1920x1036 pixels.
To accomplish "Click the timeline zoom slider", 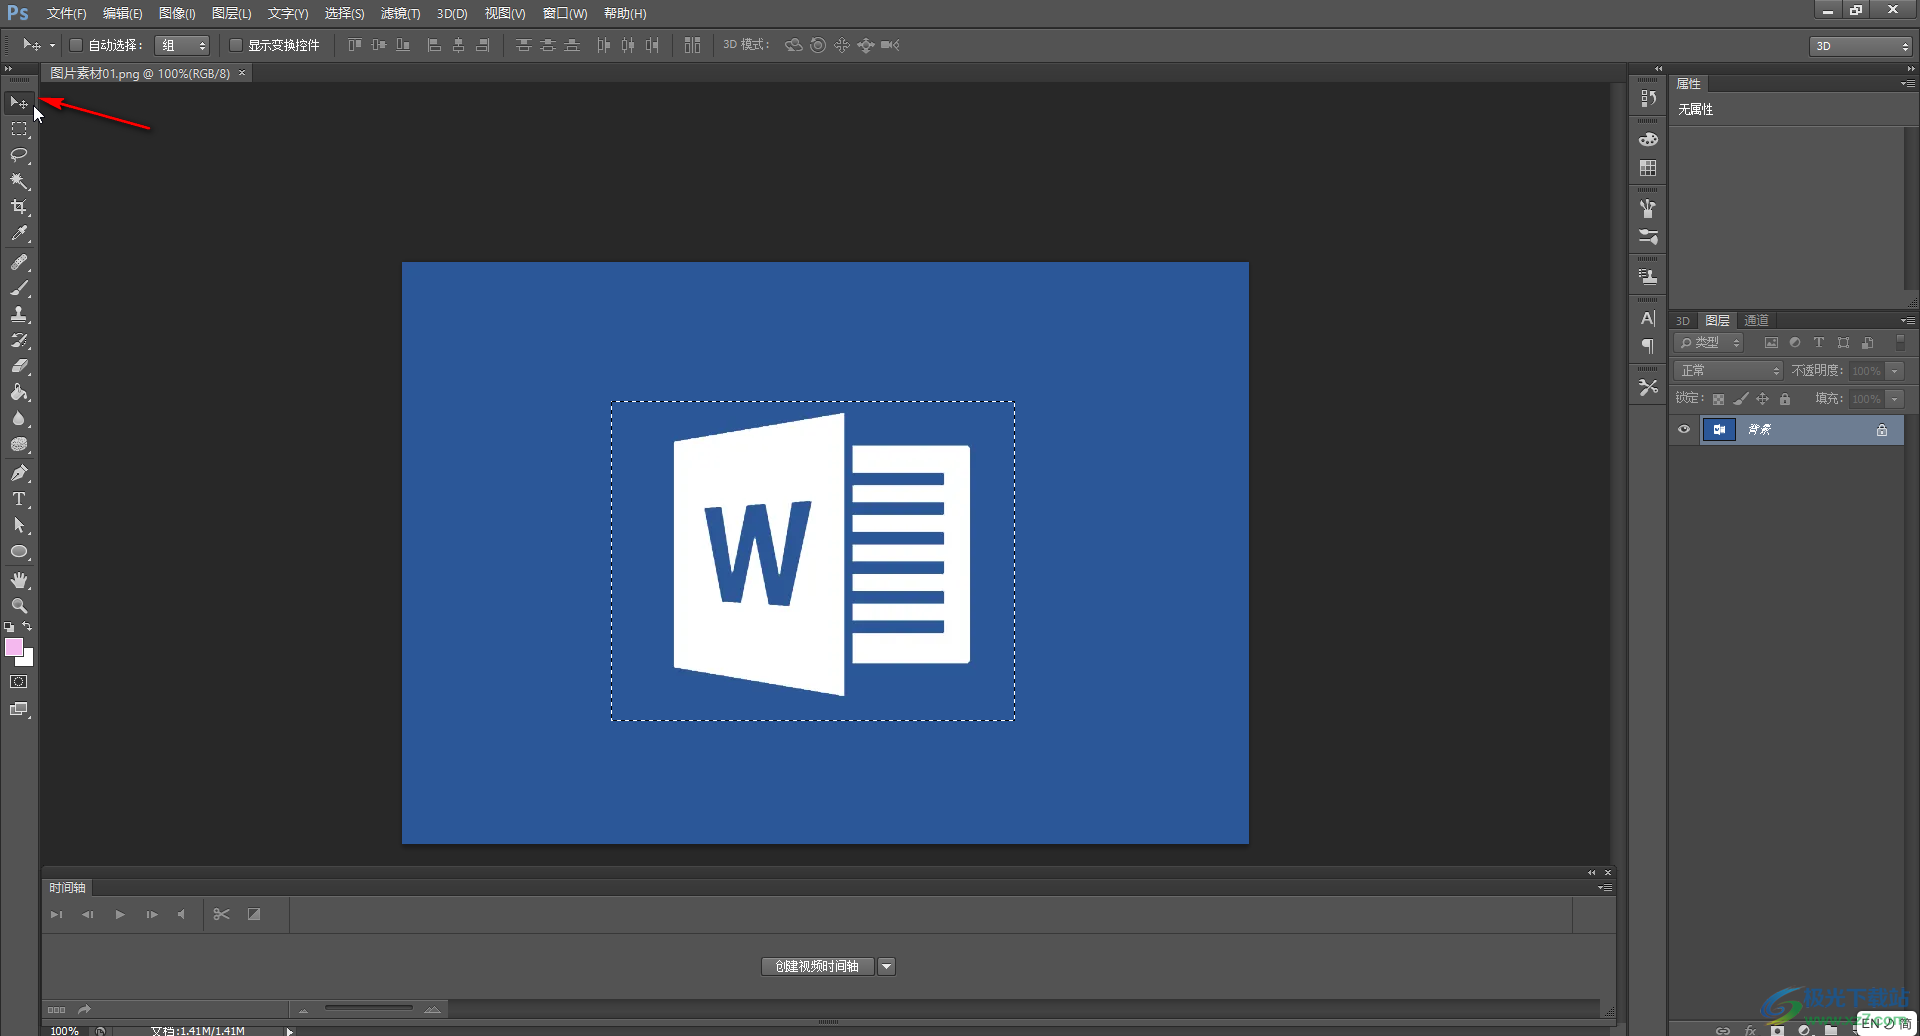I will click(368, 1008).
